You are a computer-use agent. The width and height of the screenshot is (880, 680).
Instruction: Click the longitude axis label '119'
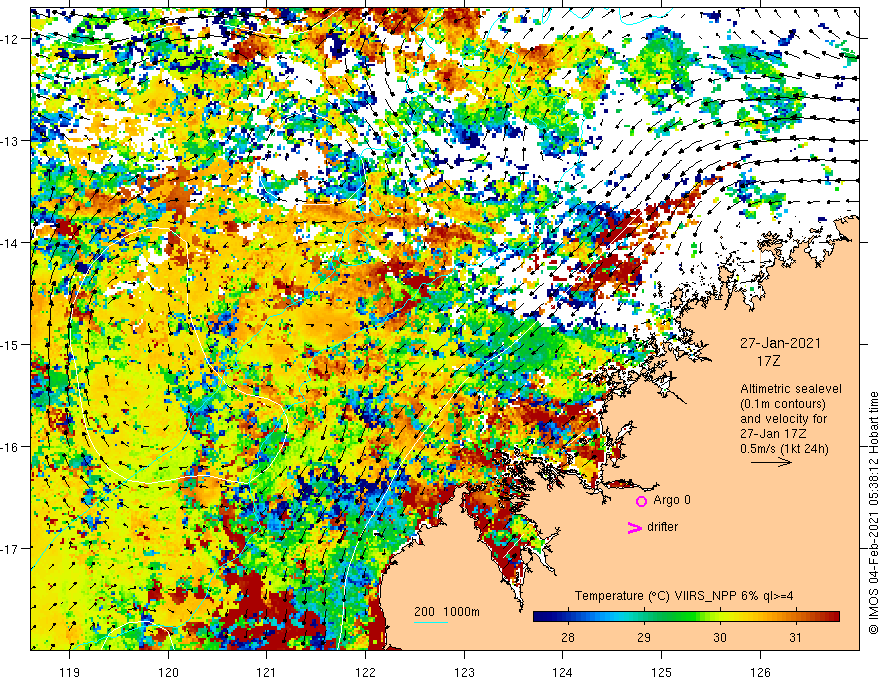point(70,672)
